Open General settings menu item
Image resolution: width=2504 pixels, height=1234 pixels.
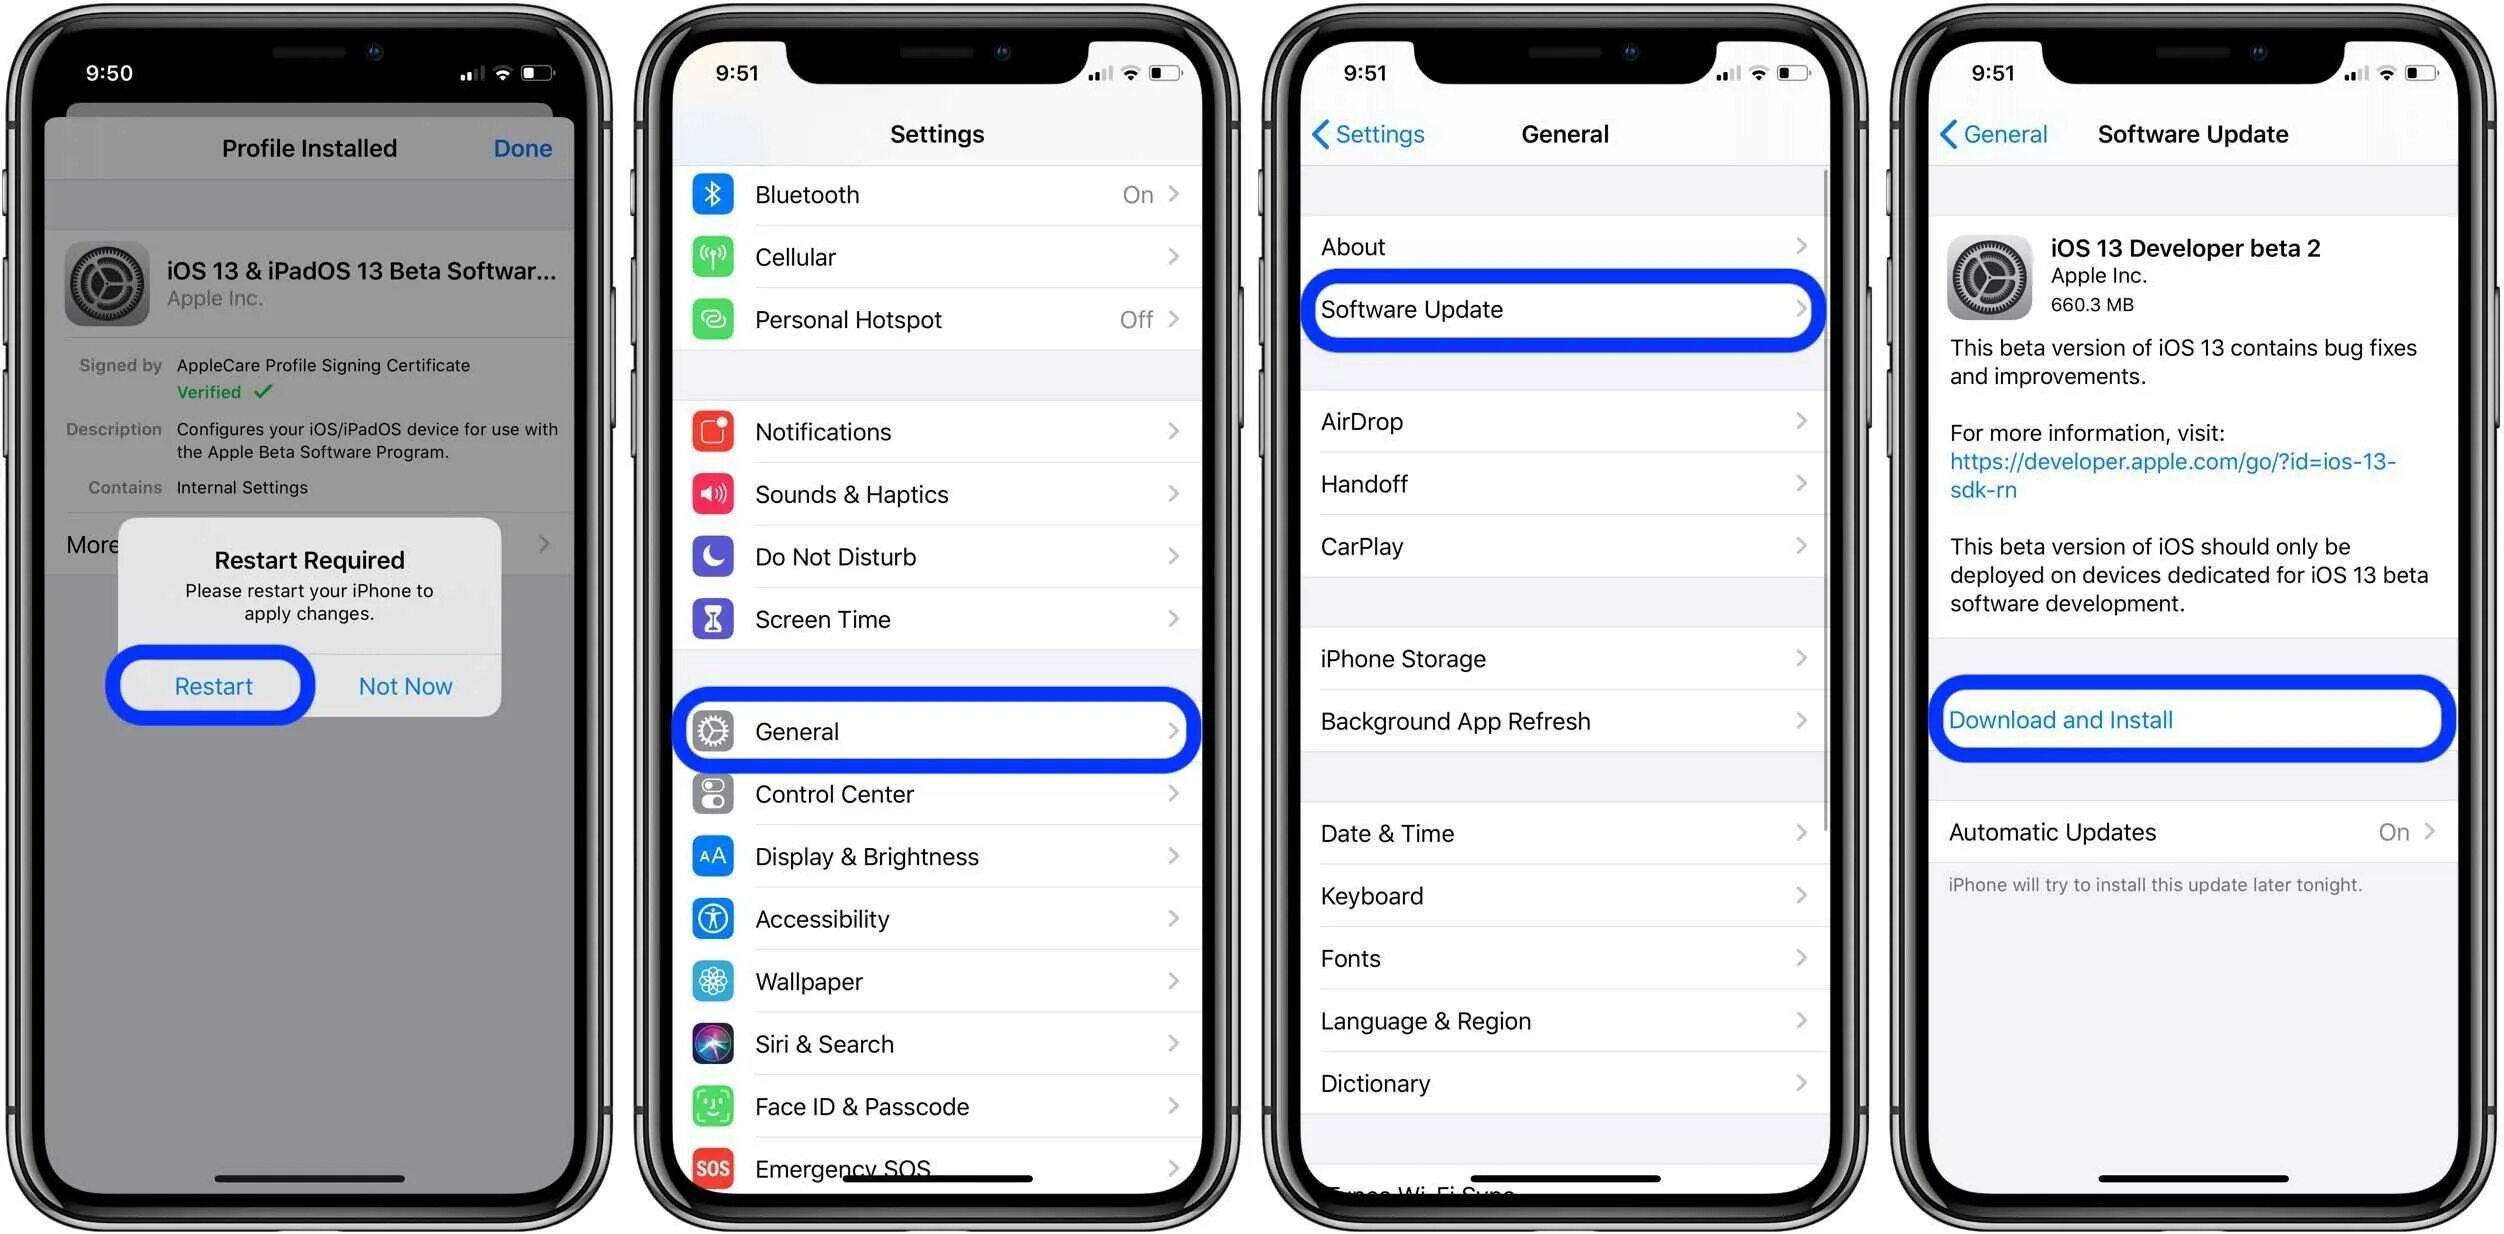[937, 731]
